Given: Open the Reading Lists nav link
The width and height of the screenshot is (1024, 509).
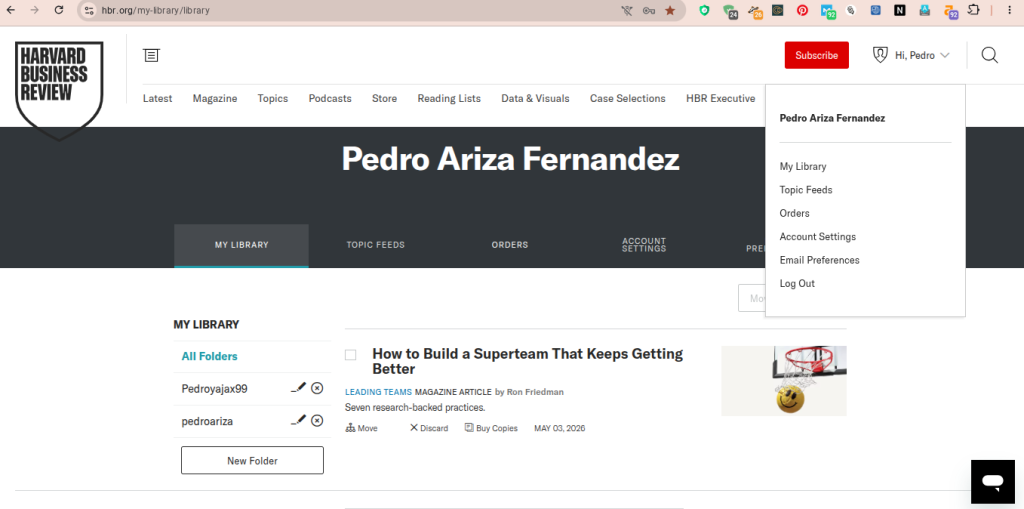Looking at the screenshot, I should click(x=449, y=99).
